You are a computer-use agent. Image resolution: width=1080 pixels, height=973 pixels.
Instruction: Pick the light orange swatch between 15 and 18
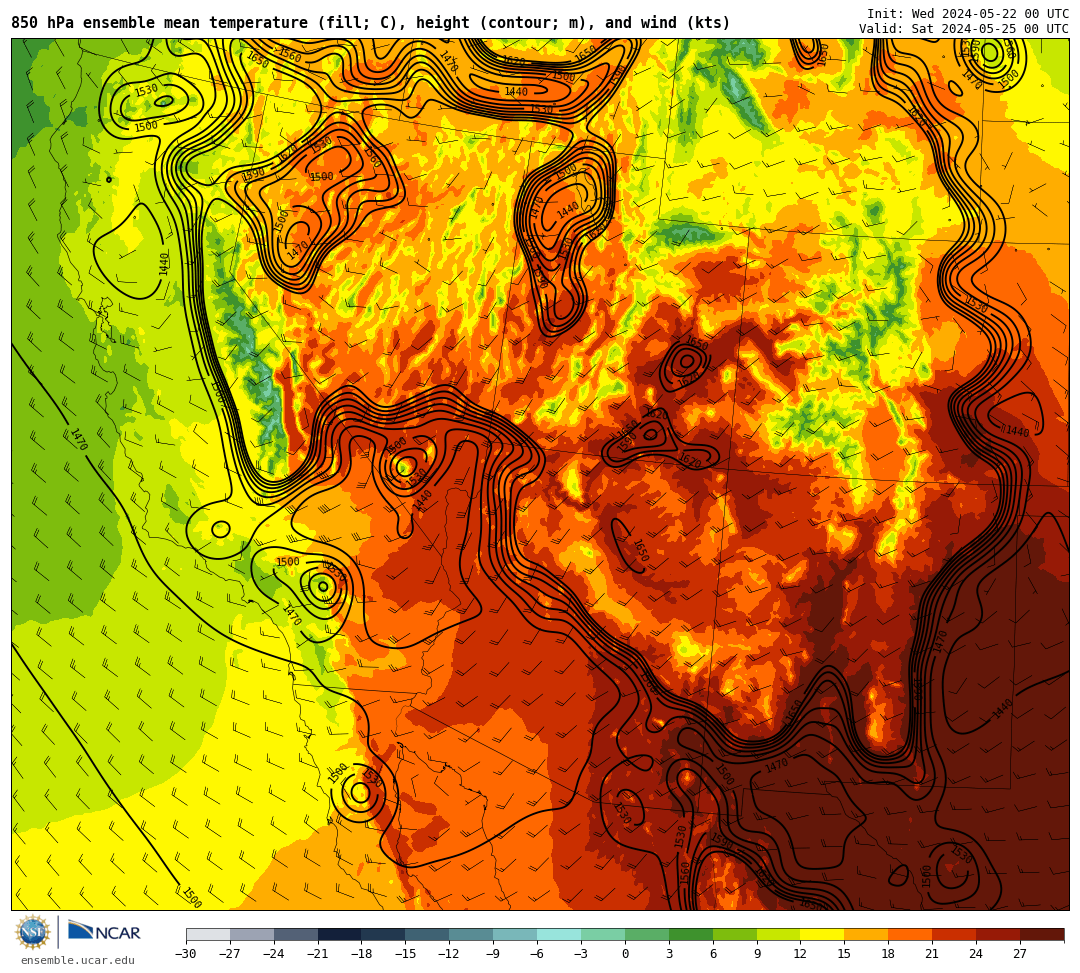[866, 934]
